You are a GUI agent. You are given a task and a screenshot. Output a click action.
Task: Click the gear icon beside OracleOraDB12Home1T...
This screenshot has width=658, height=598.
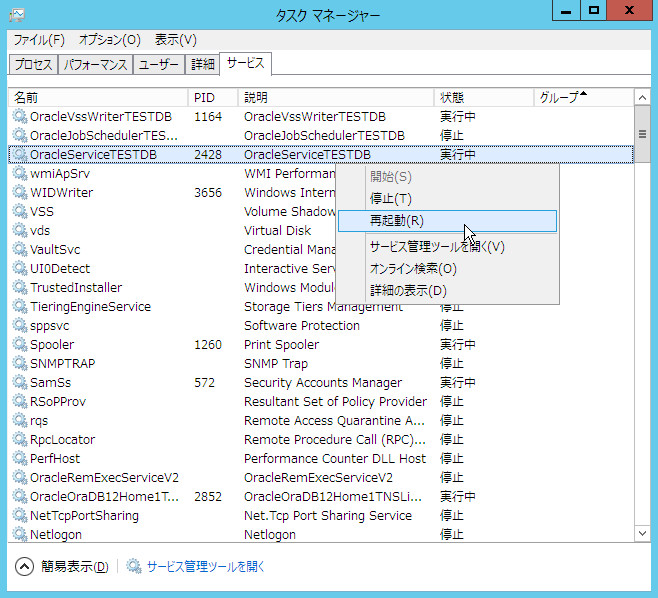pos(20,496)
